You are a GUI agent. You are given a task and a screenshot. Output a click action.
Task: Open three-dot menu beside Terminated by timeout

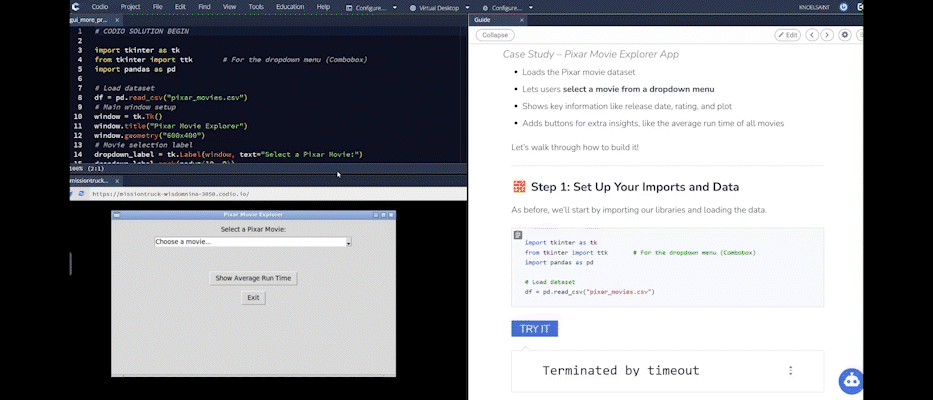point(790,370)
